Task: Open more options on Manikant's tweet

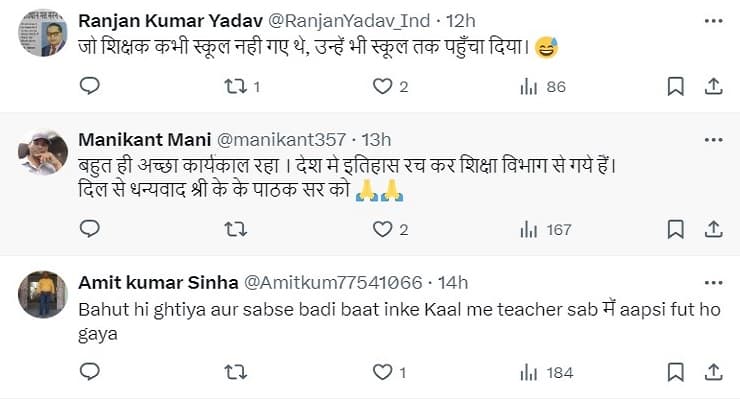Action: (x=712, y=138)
